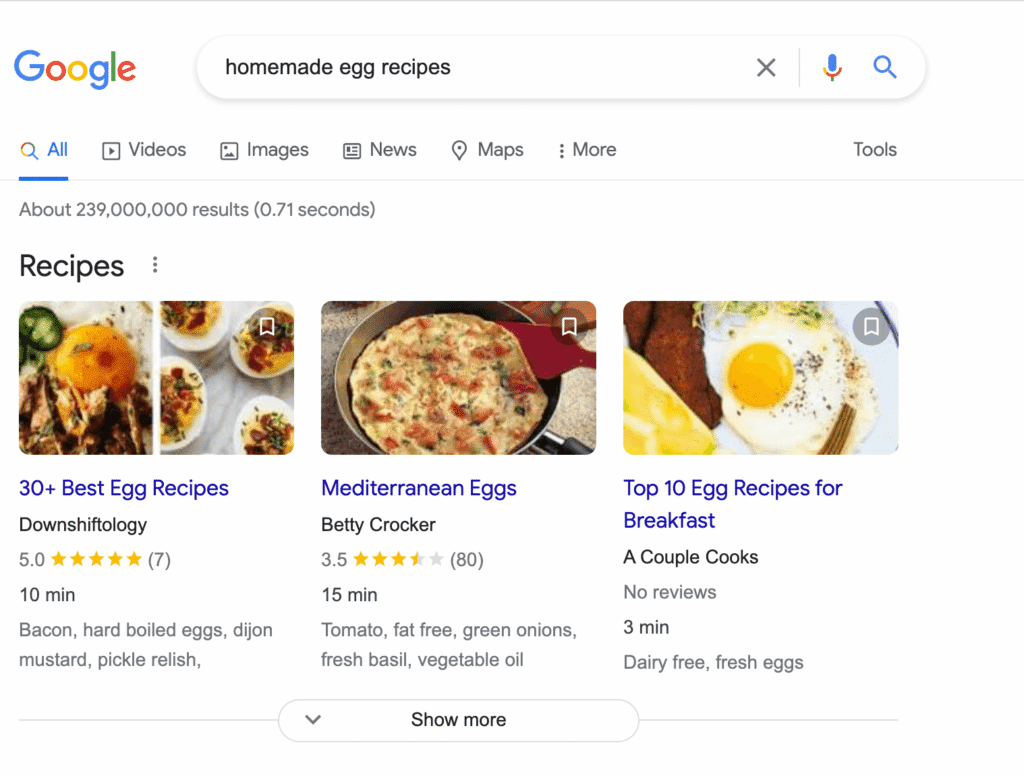Bookmark the Top 10 Egg Recipes card
The height and width of the screenshot is (776, 1024).
click(x=871, y=326)
